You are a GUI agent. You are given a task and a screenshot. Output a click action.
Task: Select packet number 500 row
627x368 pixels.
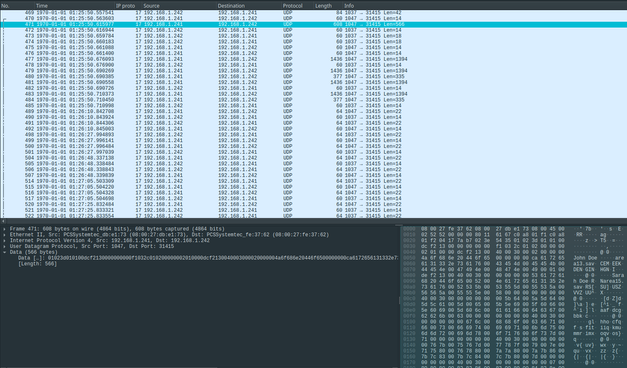click(x=314, y=146)
